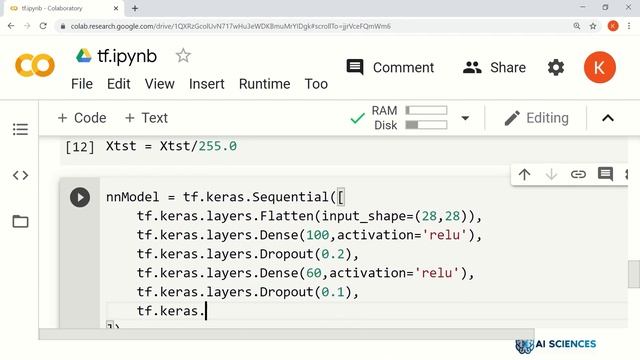The width and height of the screenshot is (640, 360).
Task: Open the K account avatar in Colab
Action: [x=600, y=67]
